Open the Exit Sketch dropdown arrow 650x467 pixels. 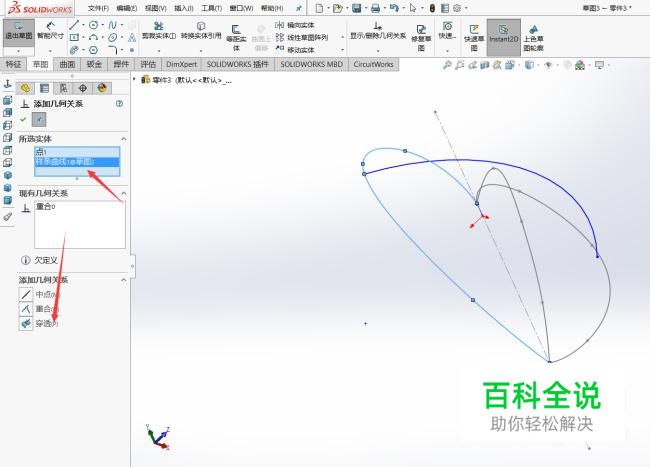(x=18, y=51)
